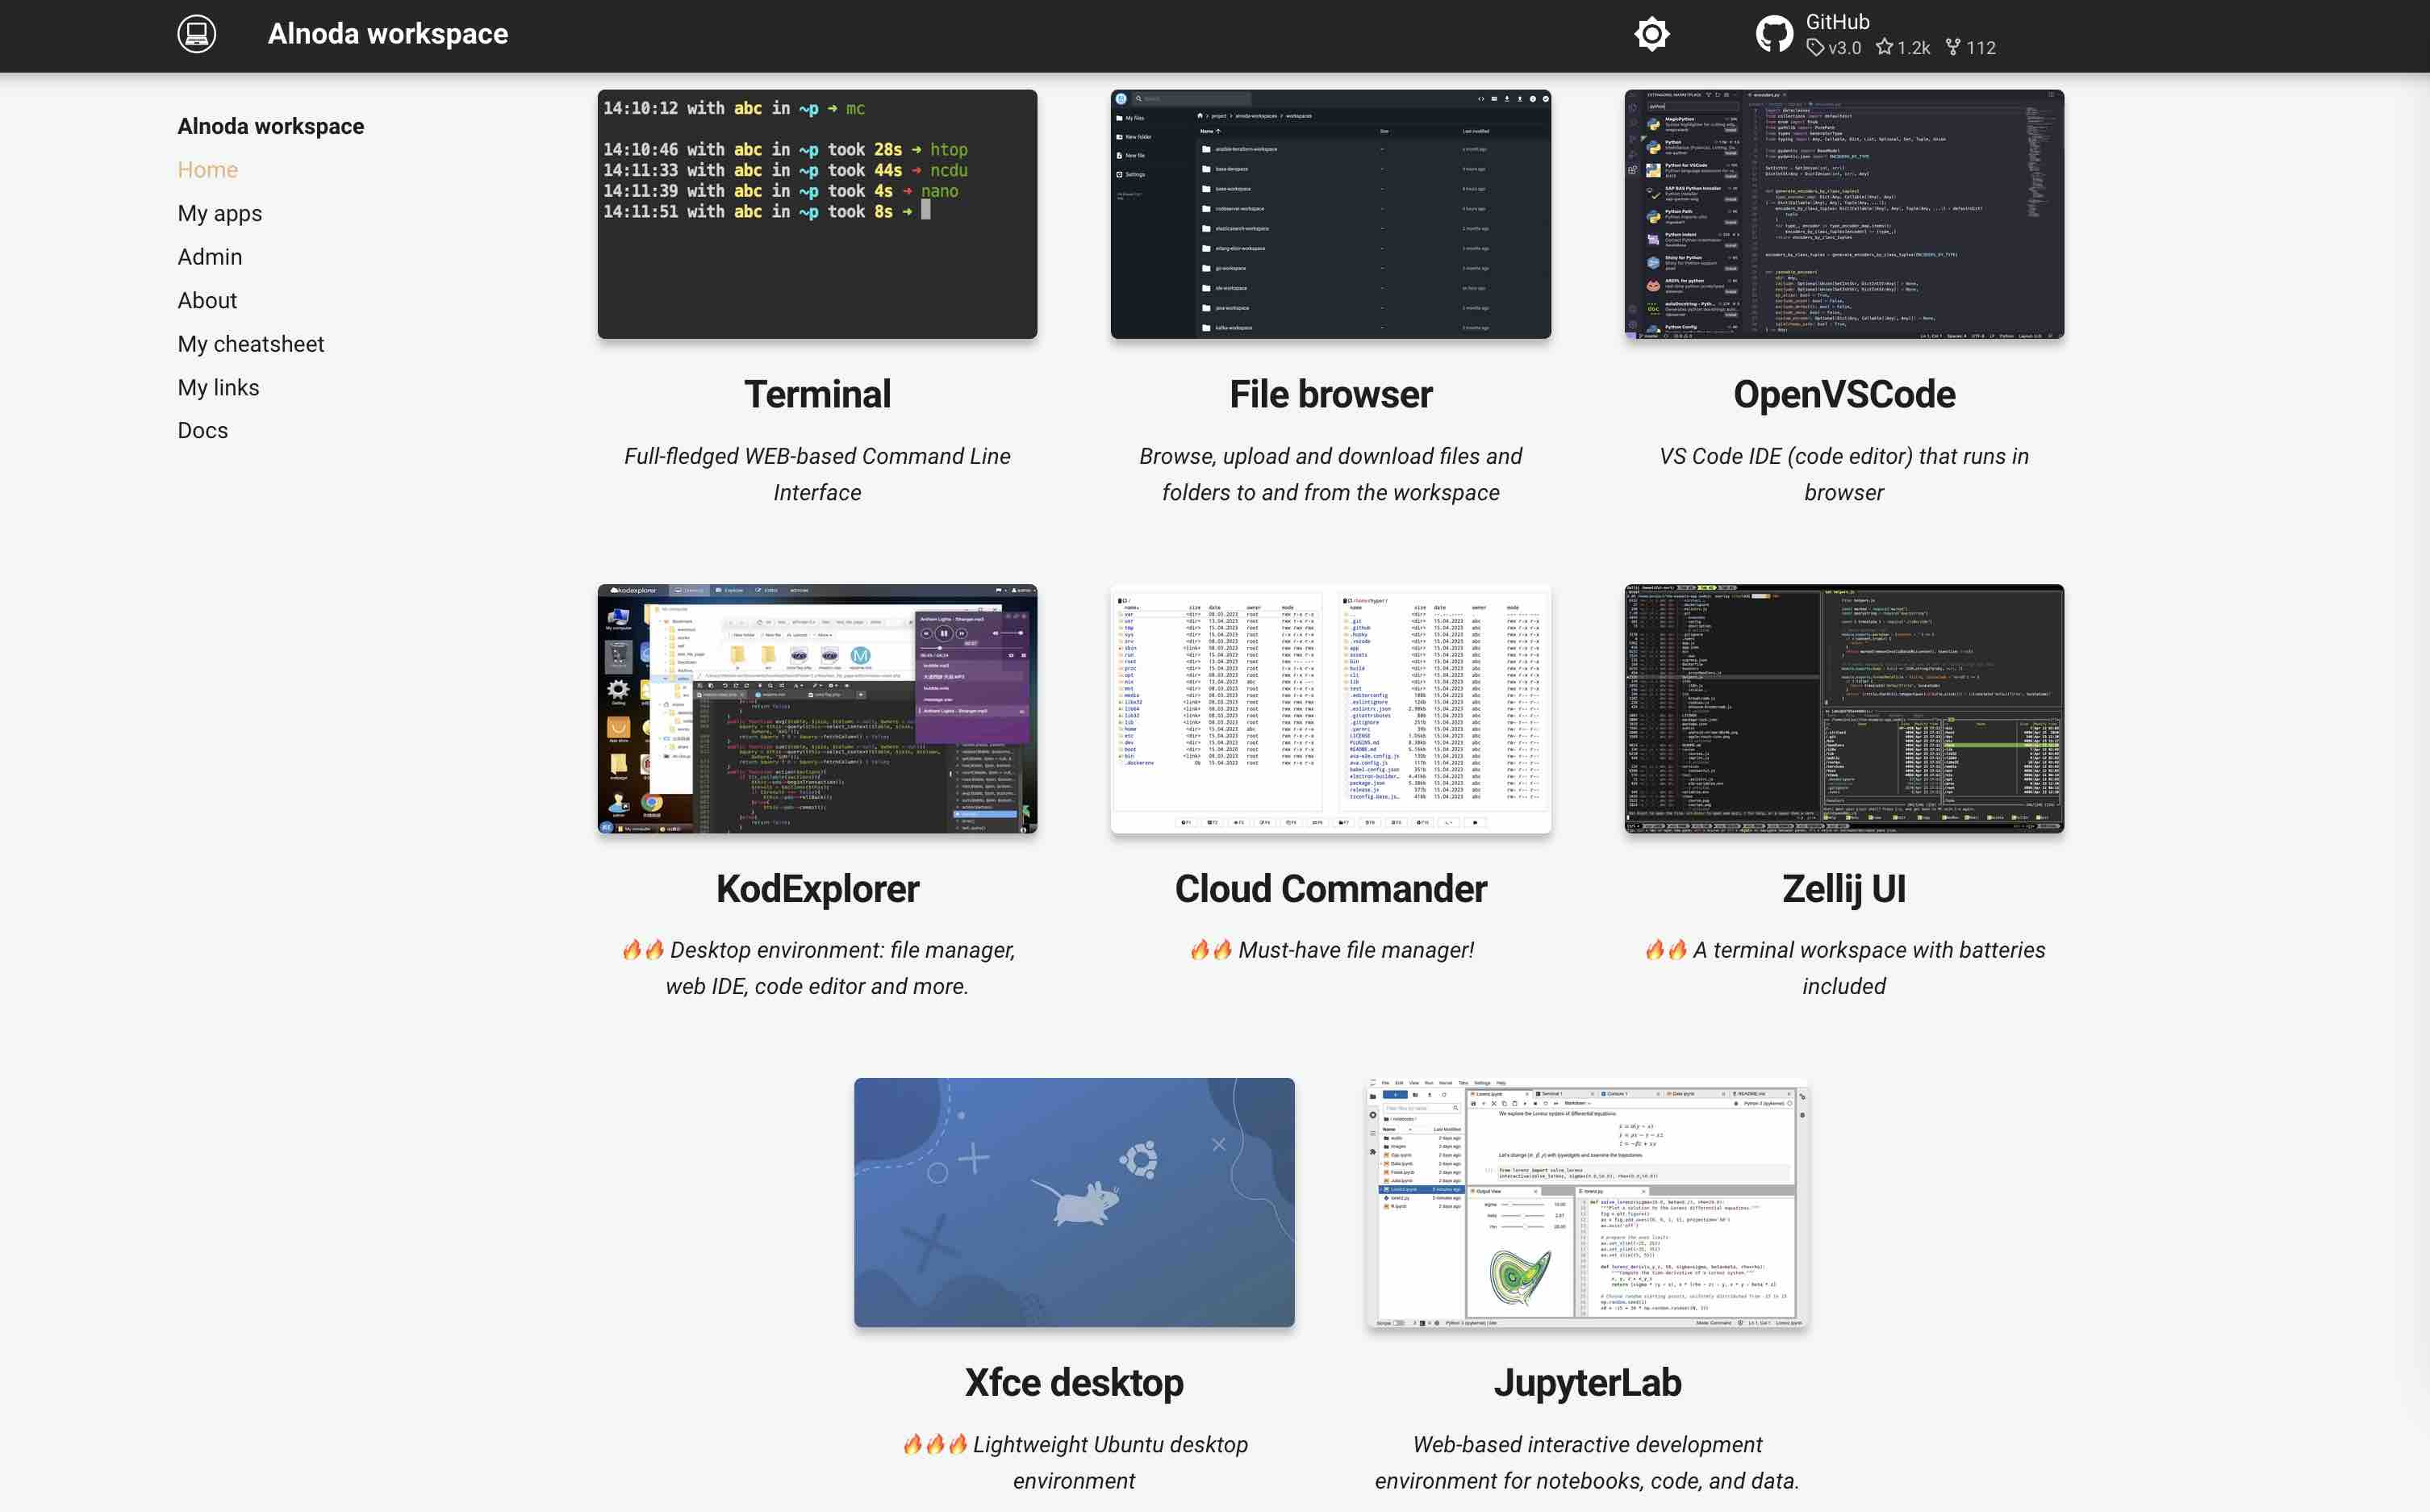Click the File browser screenshot thumbnail
Viewport: 2430px width, 1512px height.
(1330, 214)
